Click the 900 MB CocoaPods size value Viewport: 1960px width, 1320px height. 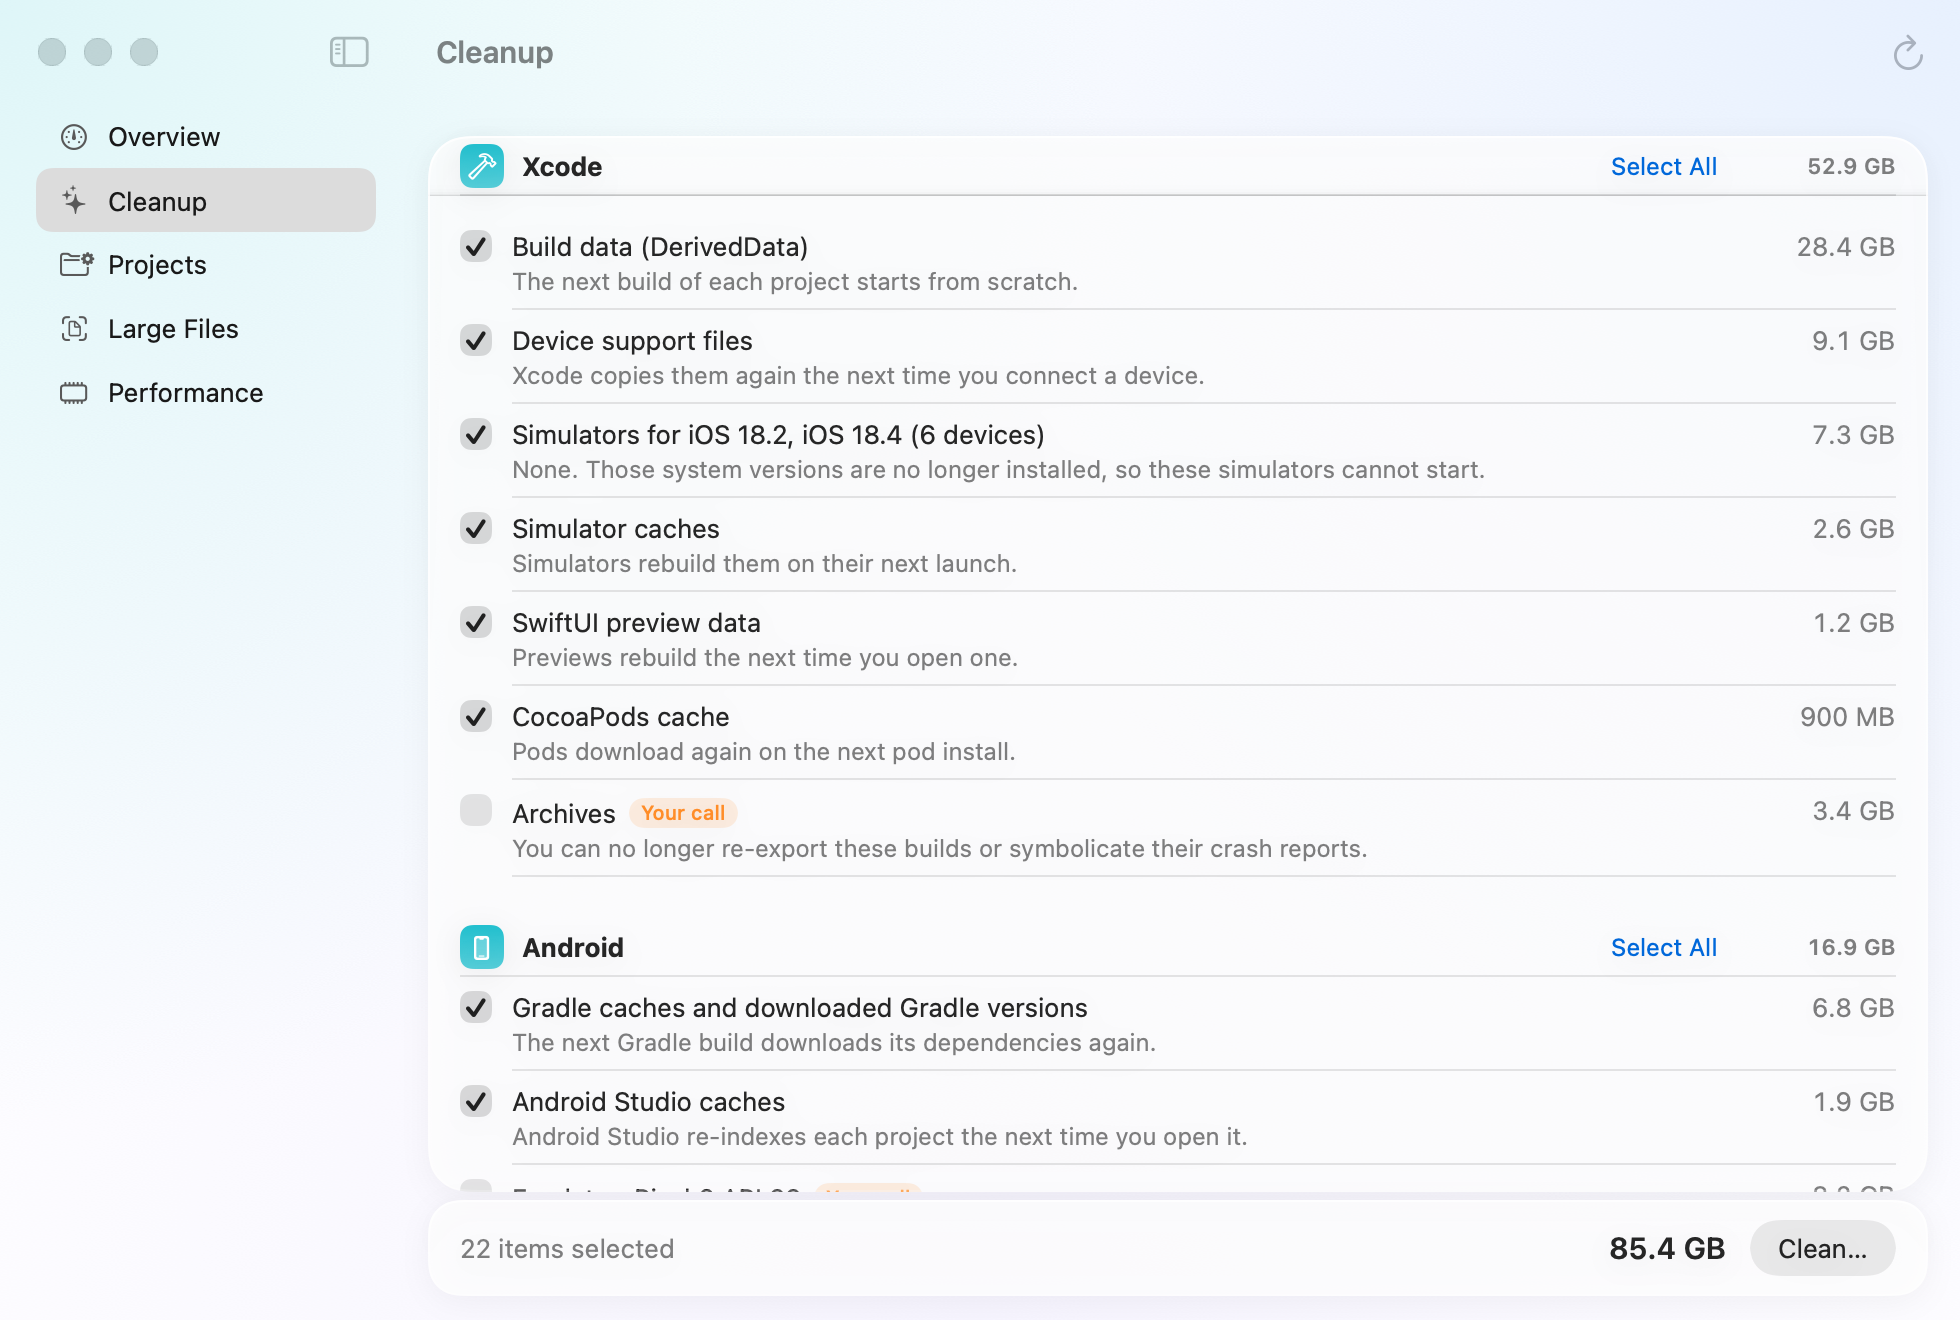click(x=1847, y=717)
